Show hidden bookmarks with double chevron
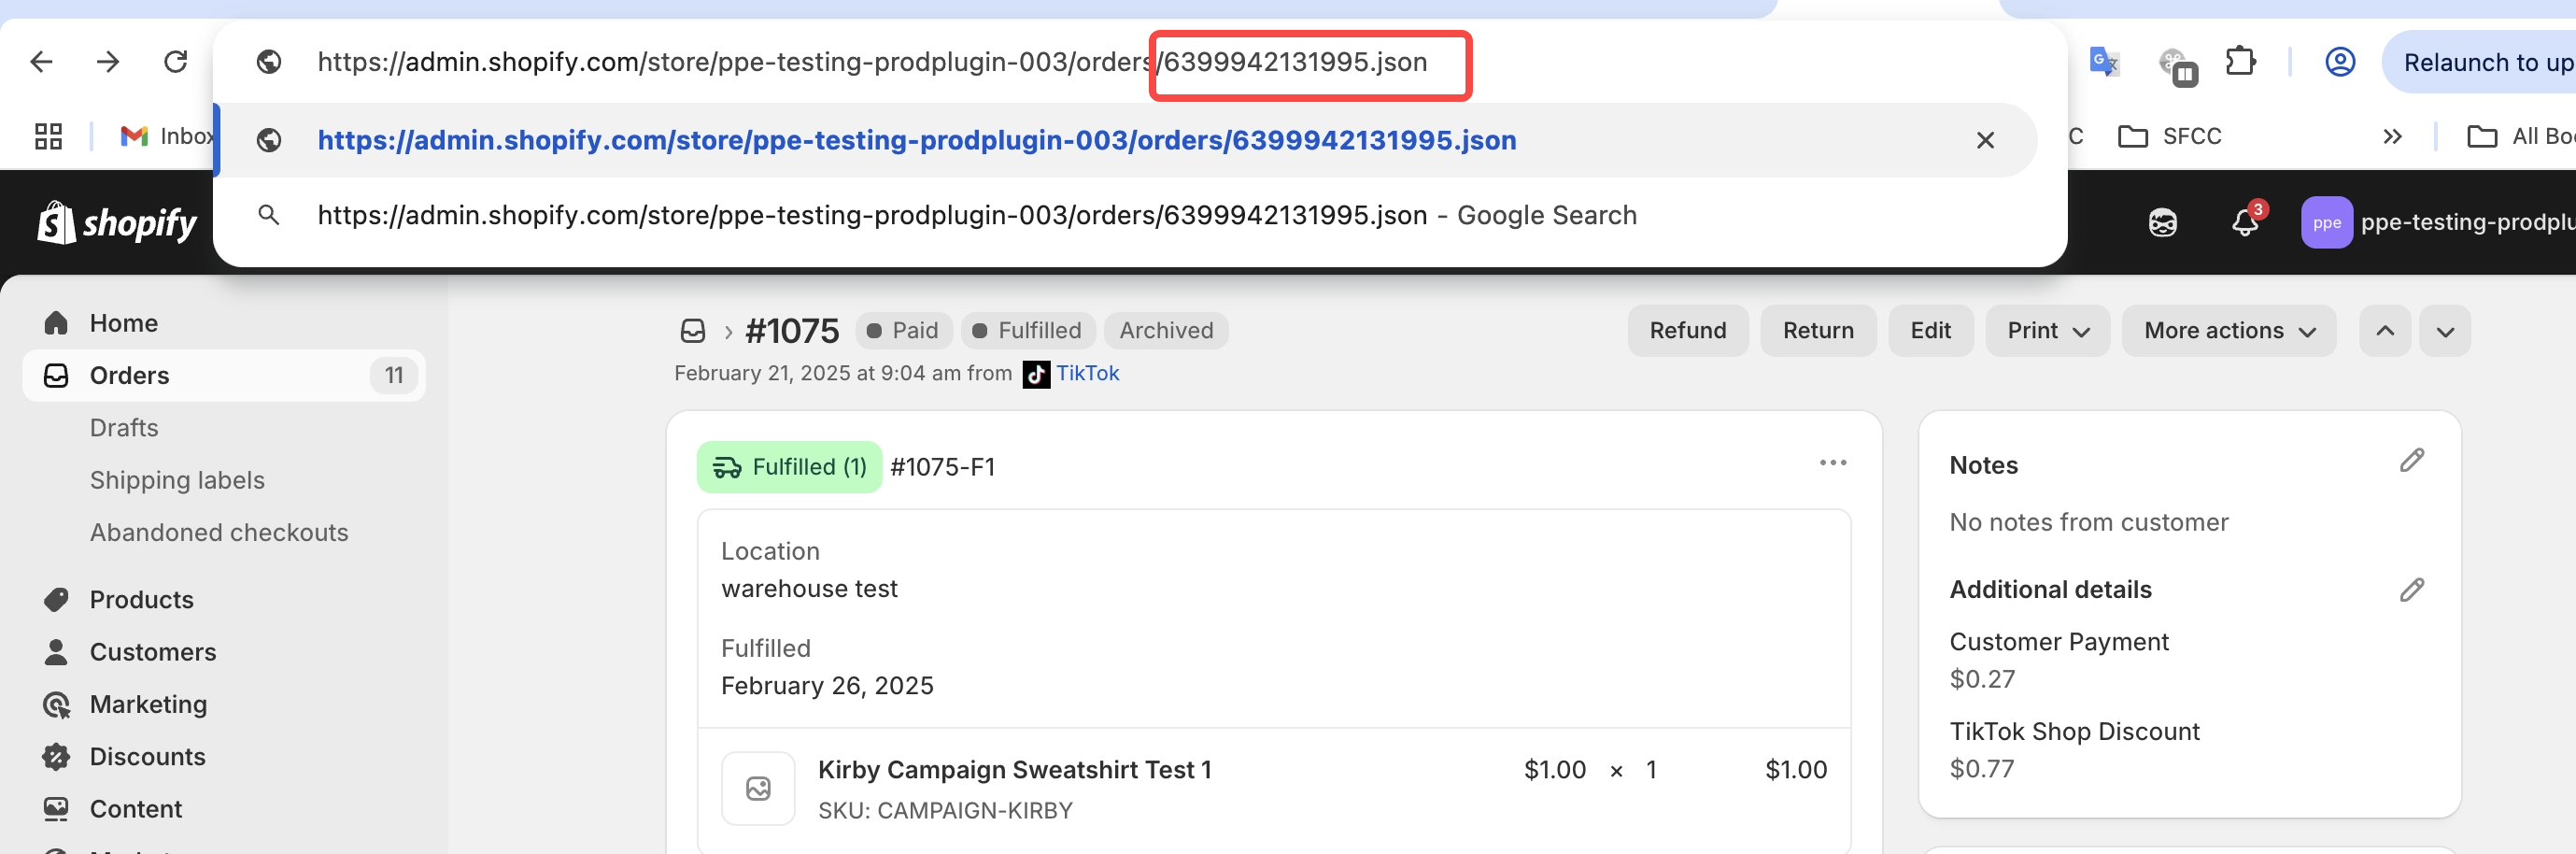Screen dimensions: 2576x854 pos(2392,136)
